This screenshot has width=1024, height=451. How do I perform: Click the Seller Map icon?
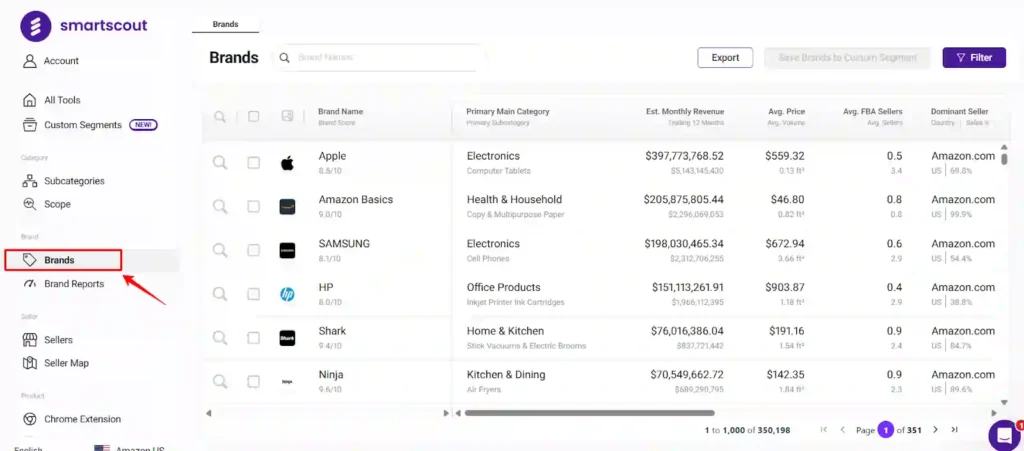pyautogui.click(x=29, y=363)
